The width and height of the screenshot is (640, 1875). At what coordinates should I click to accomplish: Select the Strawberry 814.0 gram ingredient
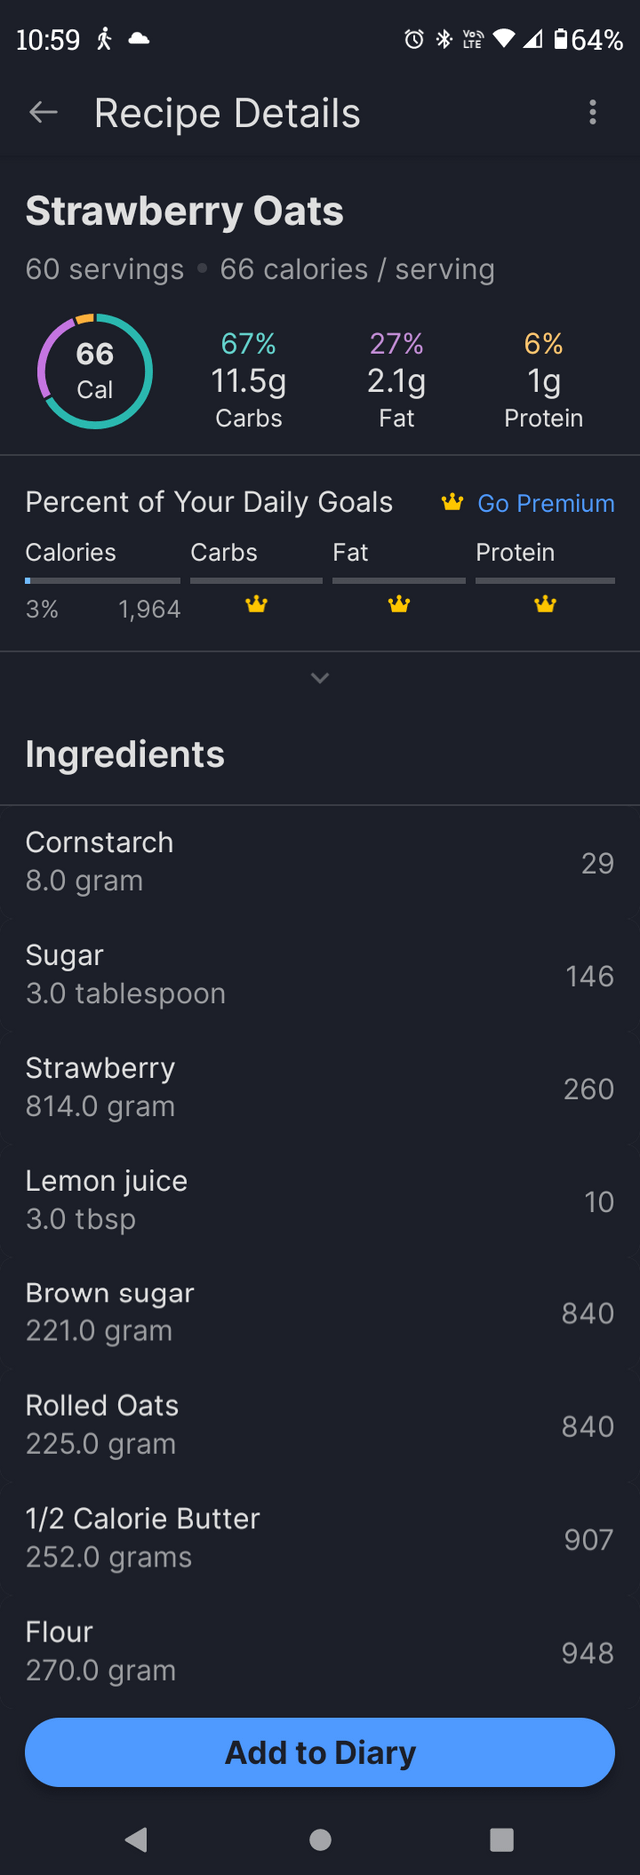320,1087
